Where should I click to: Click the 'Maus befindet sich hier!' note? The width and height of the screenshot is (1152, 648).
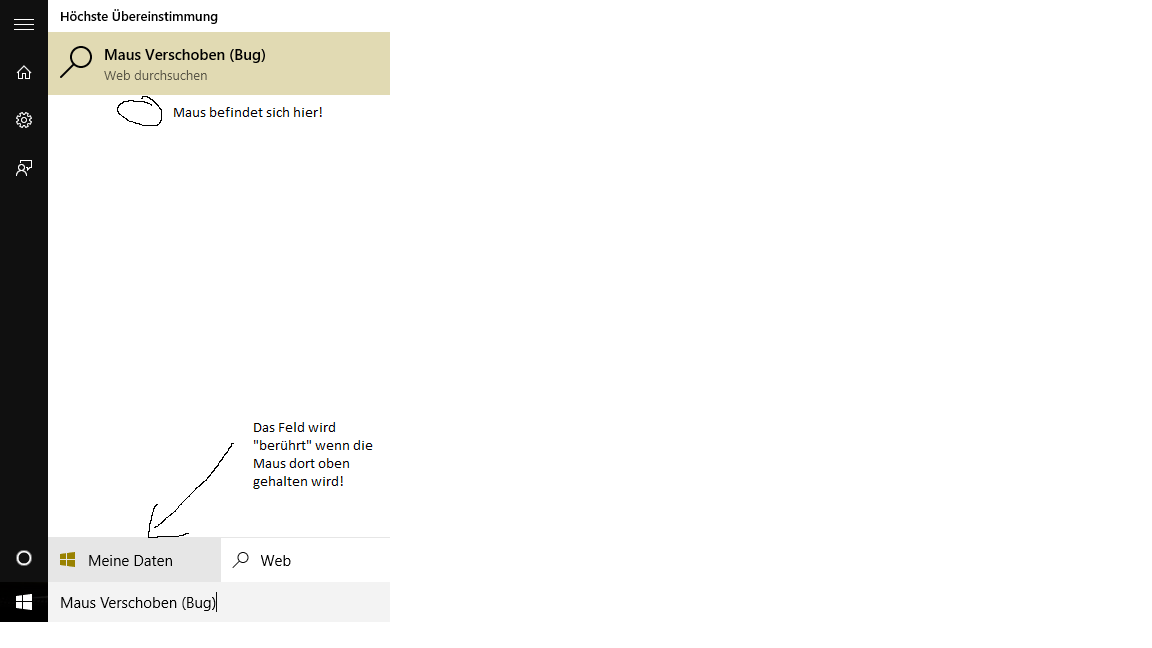248,112
